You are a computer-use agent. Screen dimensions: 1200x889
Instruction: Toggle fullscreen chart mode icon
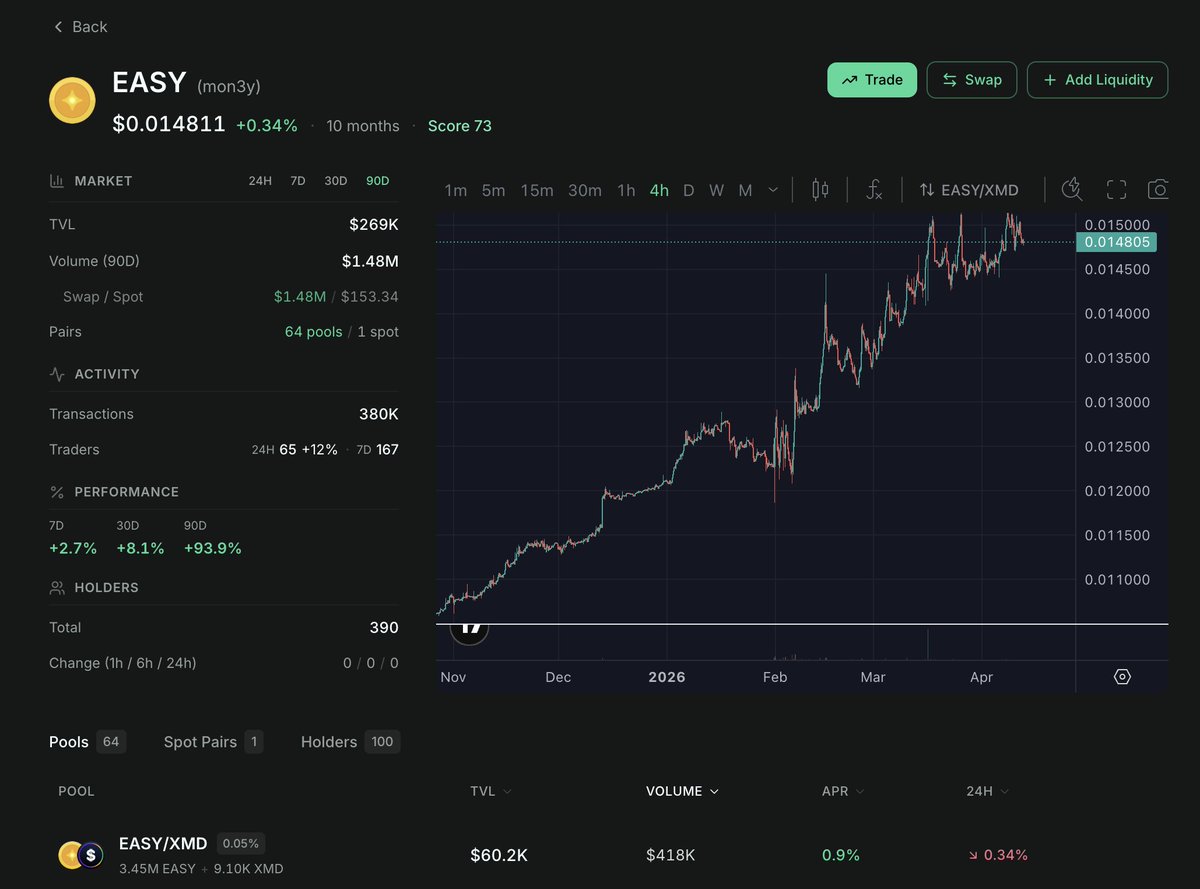click(1116, 190)
